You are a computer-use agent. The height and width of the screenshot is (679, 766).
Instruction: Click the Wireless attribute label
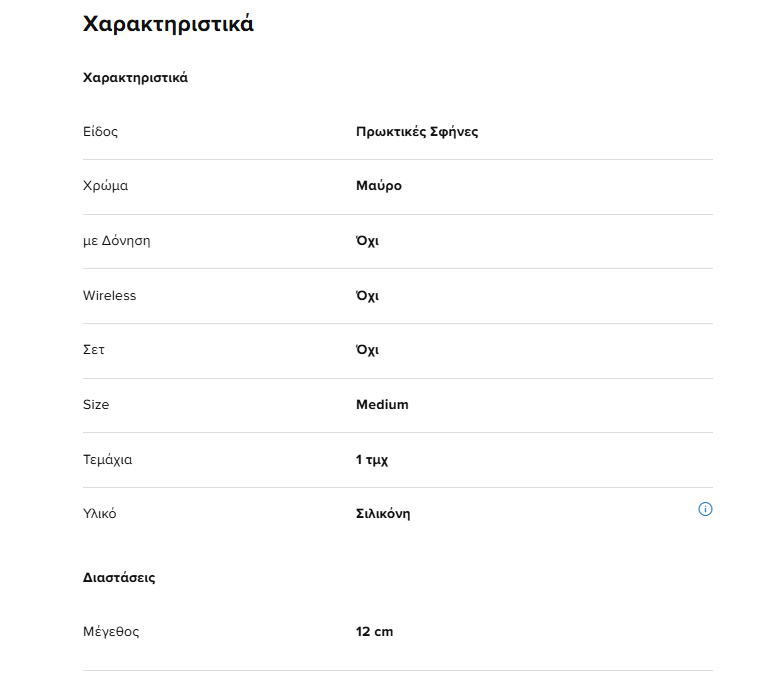(109, 296)
